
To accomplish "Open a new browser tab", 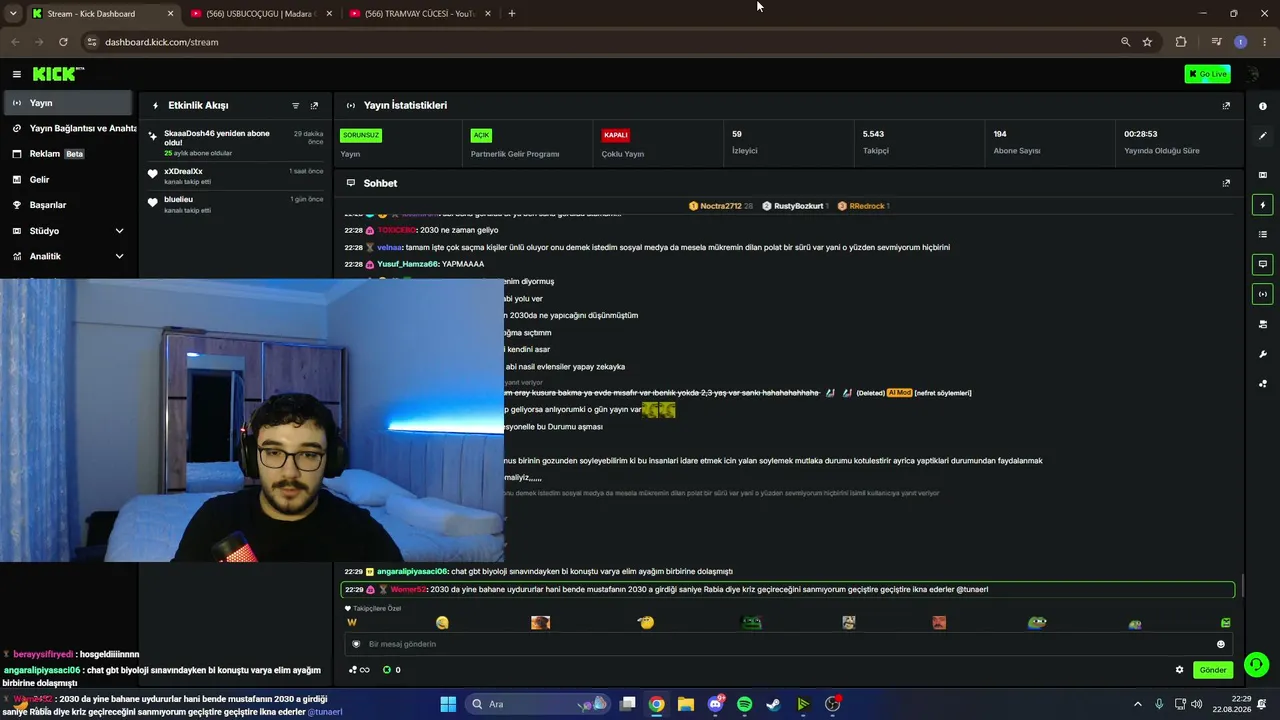I will click(x=512, y=14).
